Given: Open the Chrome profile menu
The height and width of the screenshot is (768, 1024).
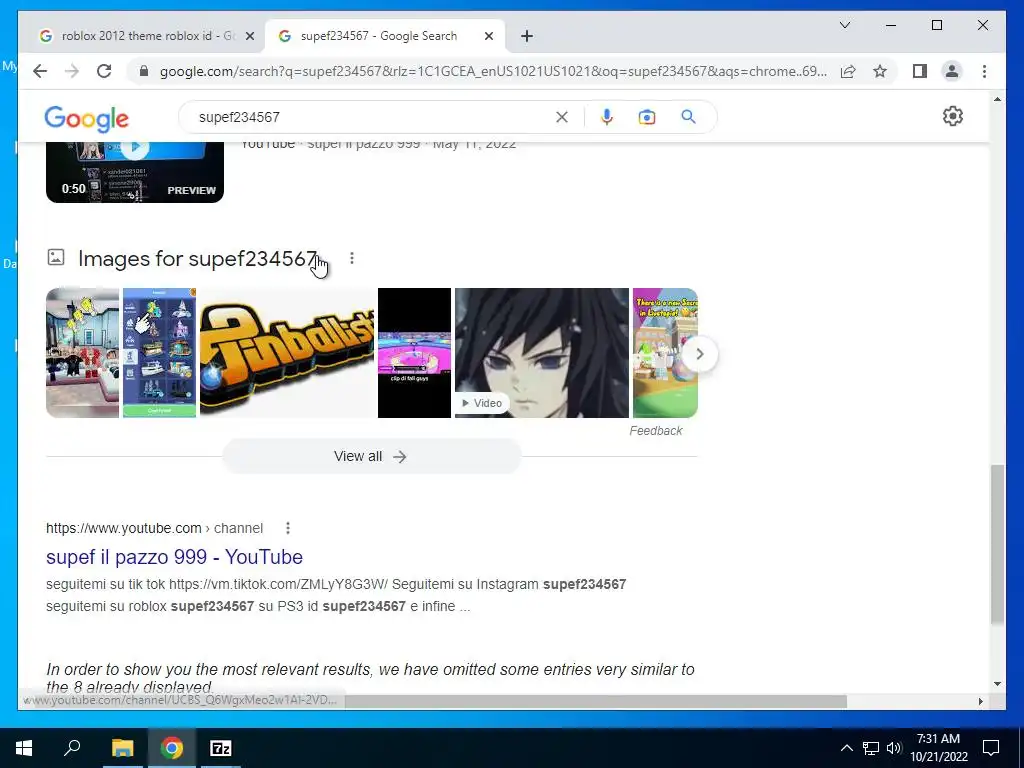Looking at the screenshot, I should click(x=952, y=71).
